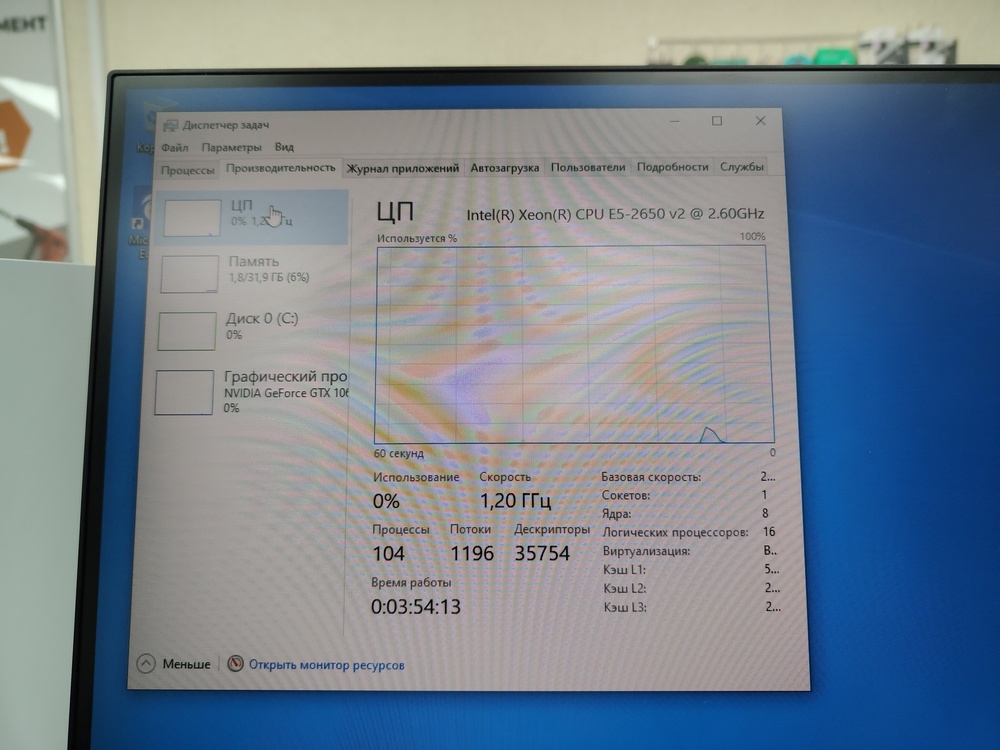The width and height of the screenshot is (1000, 750).
Task: Switch to the Журнал приложений tab
Action: 402,168
